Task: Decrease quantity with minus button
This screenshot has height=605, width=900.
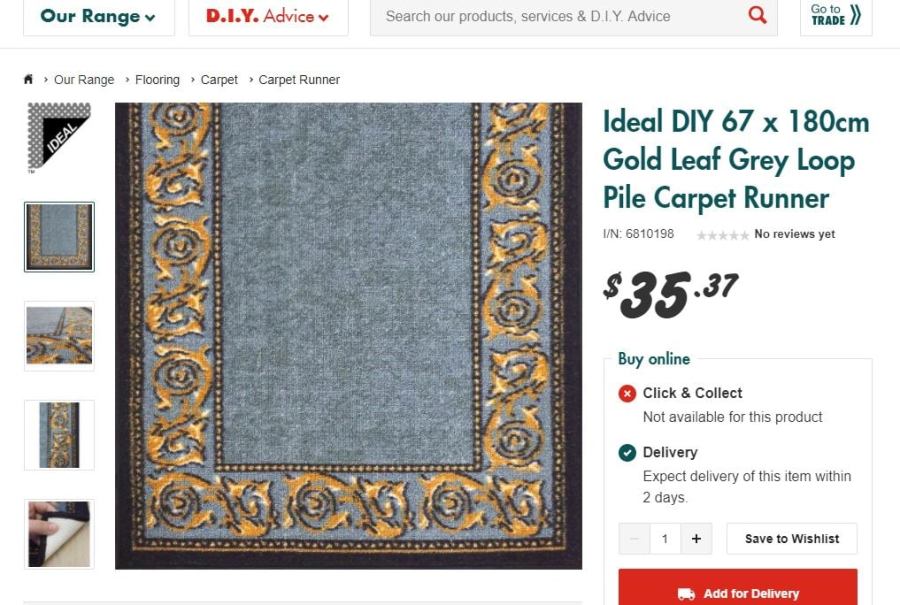Action: 634,538
